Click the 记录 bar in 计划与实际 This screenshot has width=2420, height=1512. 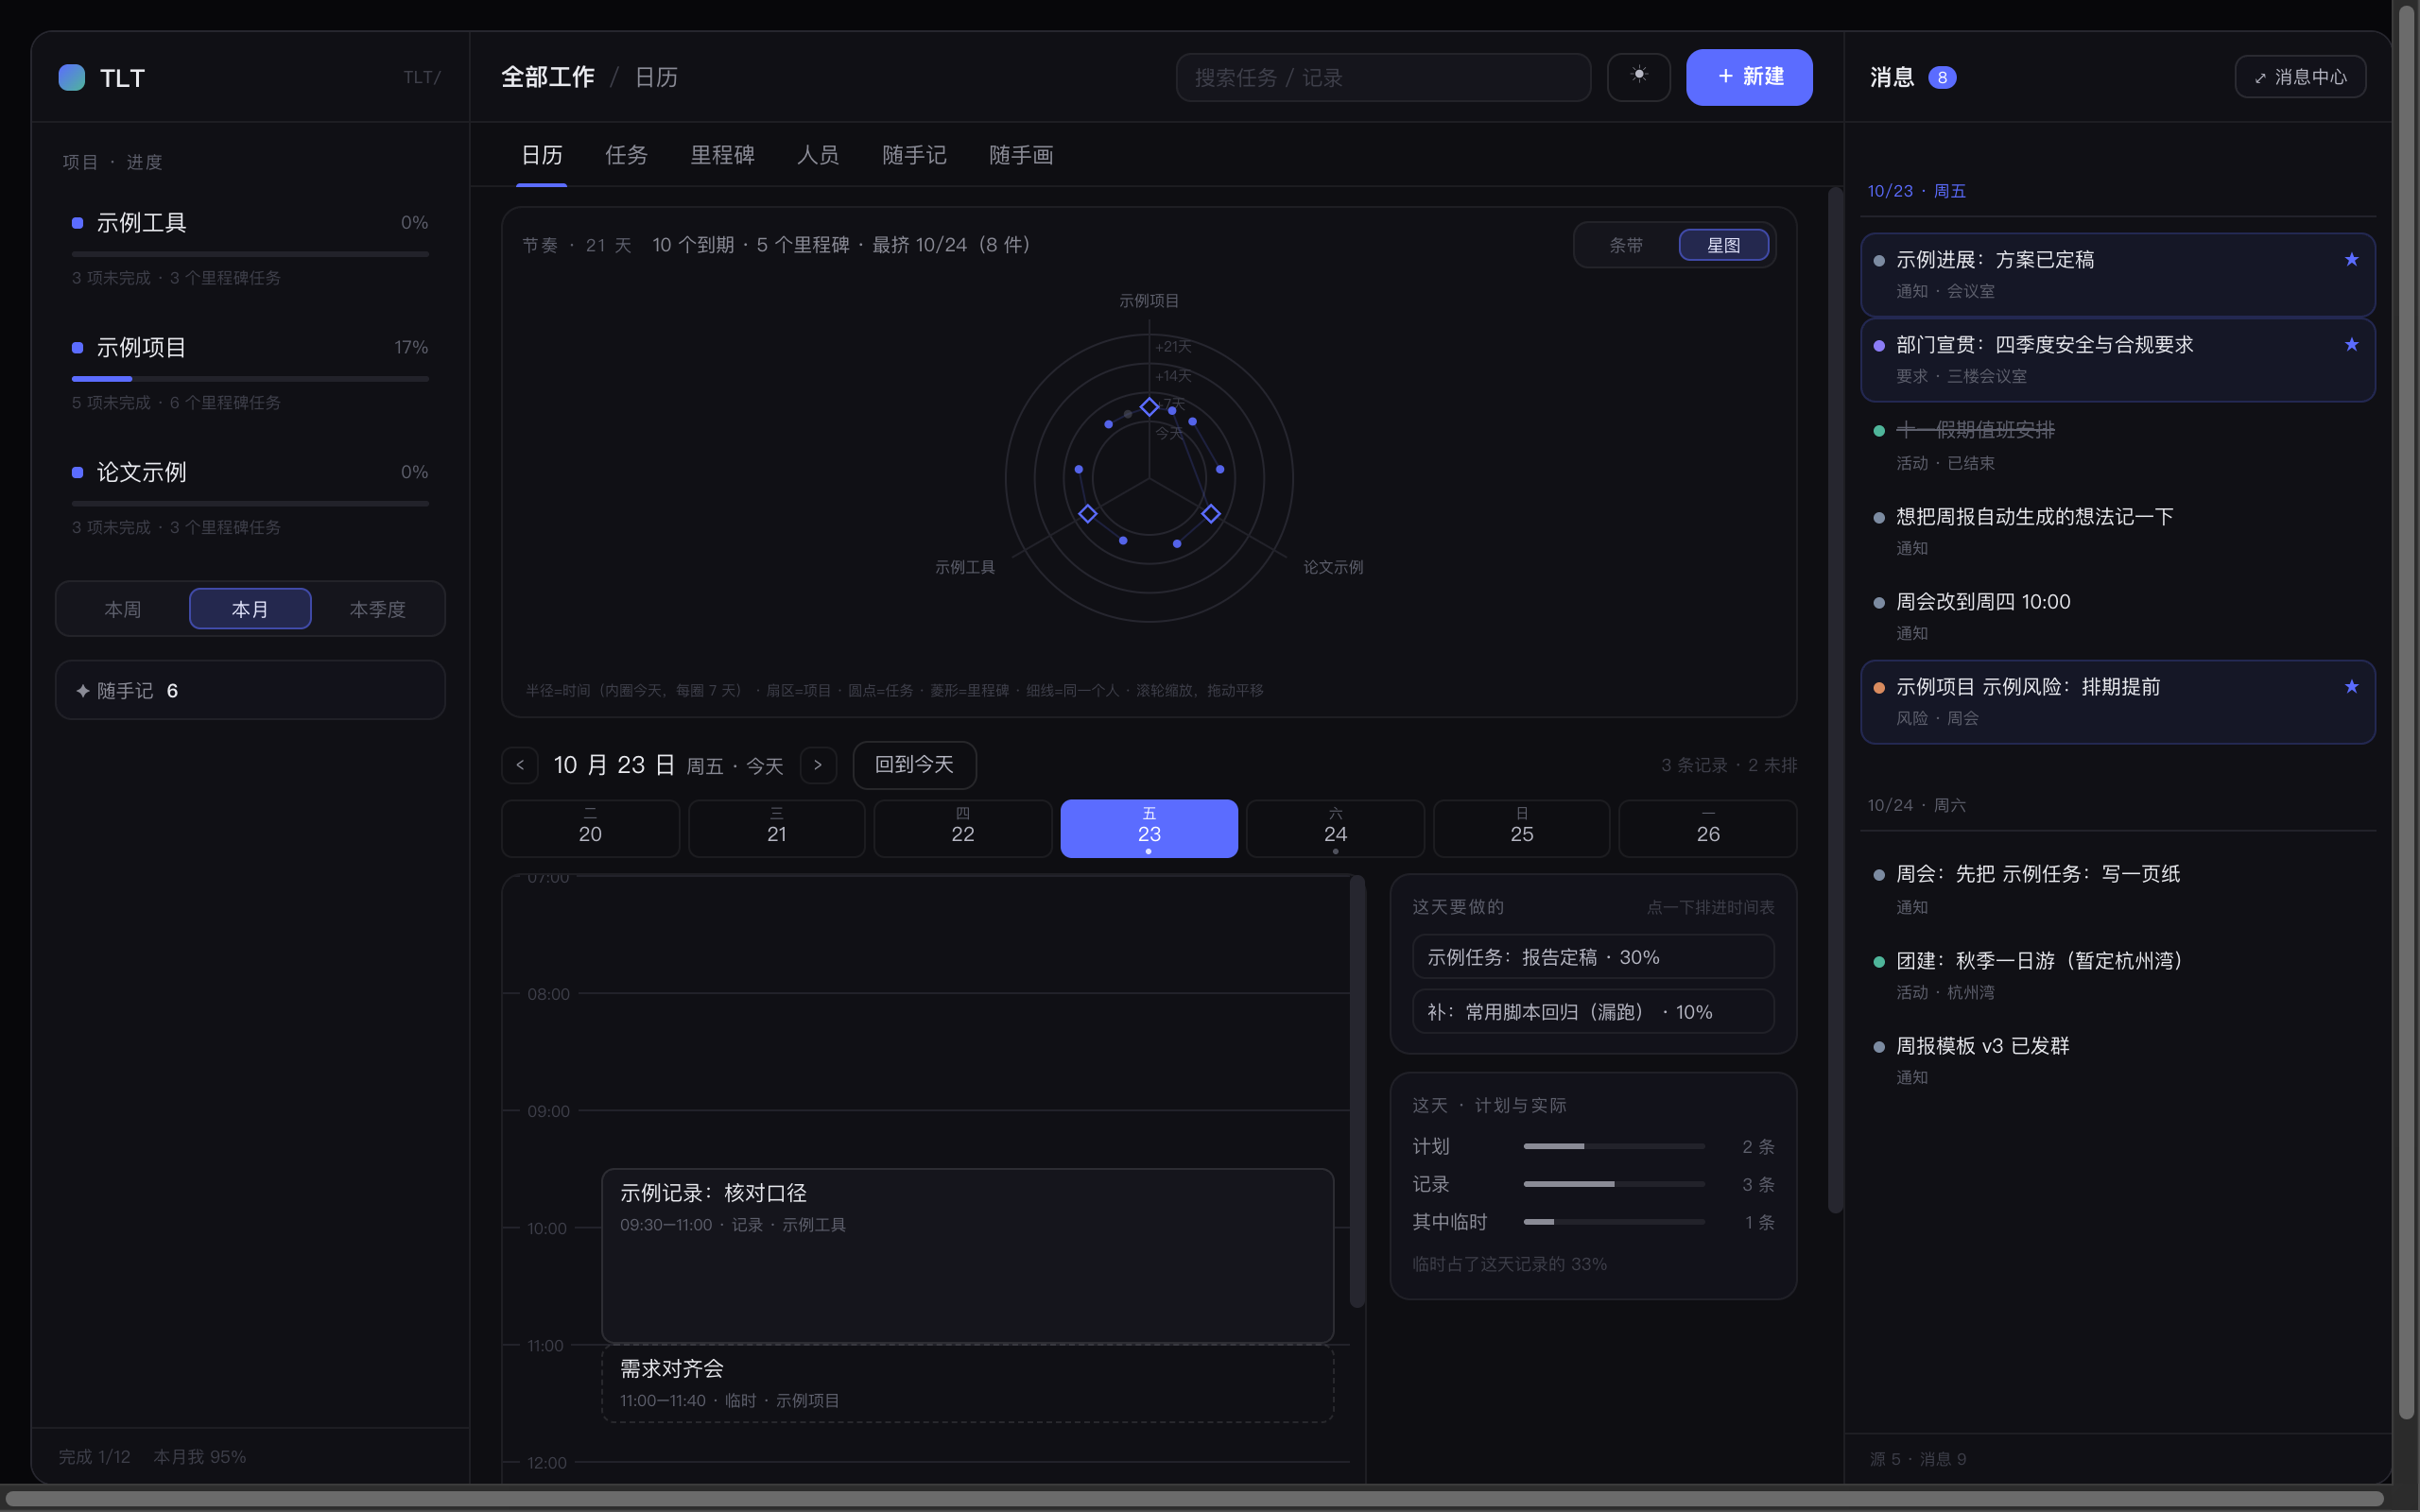1613,1184
